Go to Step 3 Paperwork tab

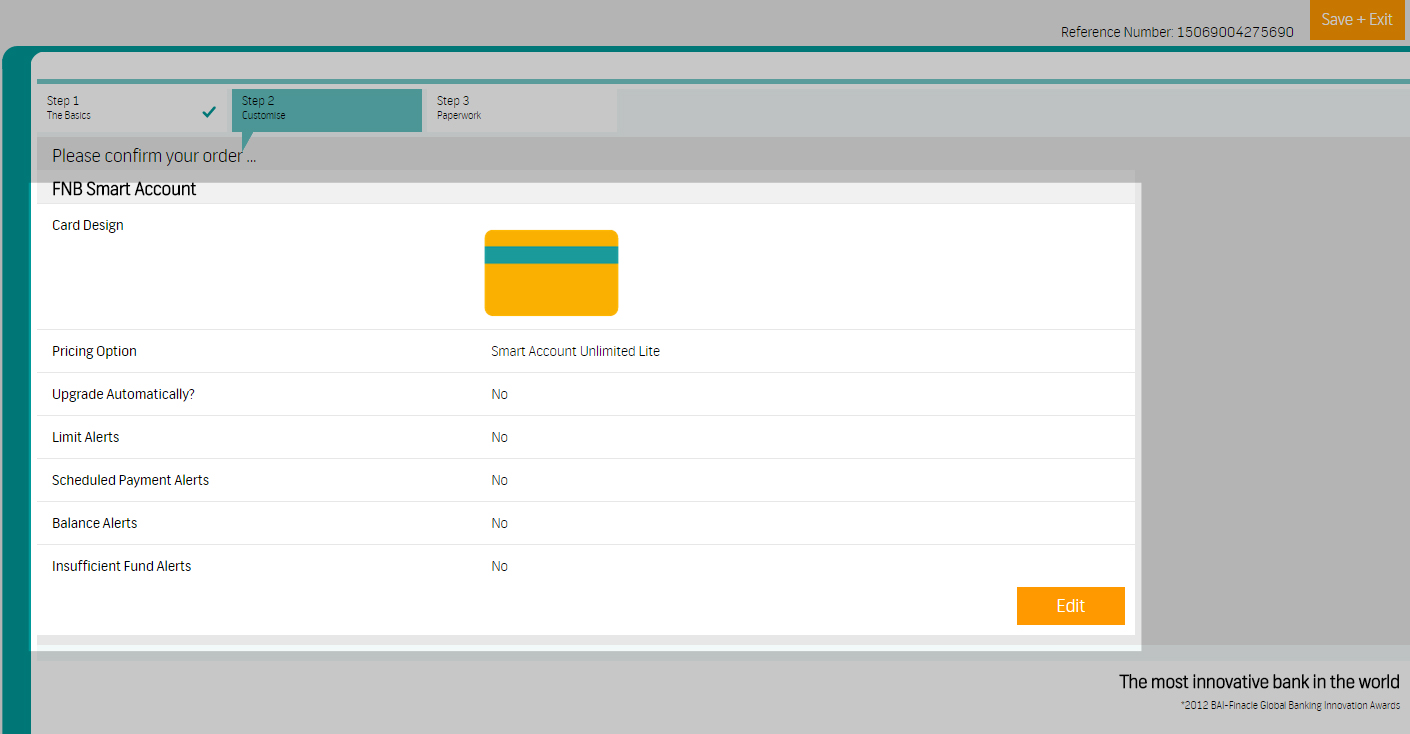tap(522, 108)
